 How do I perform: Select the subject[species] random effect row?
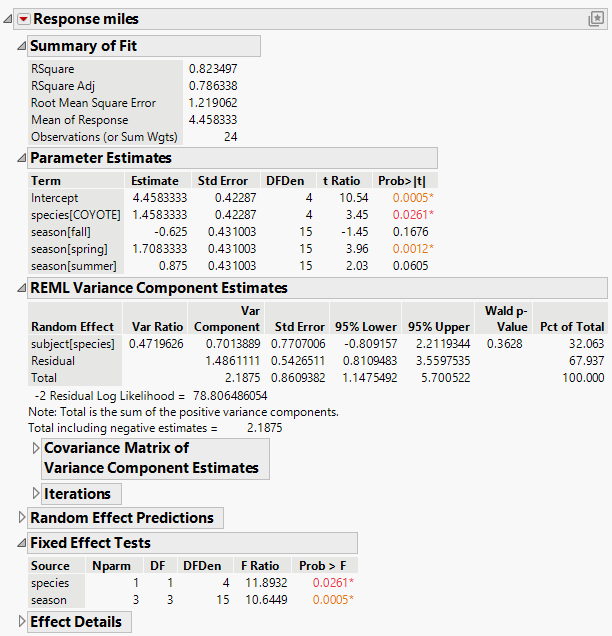(72, 344)
